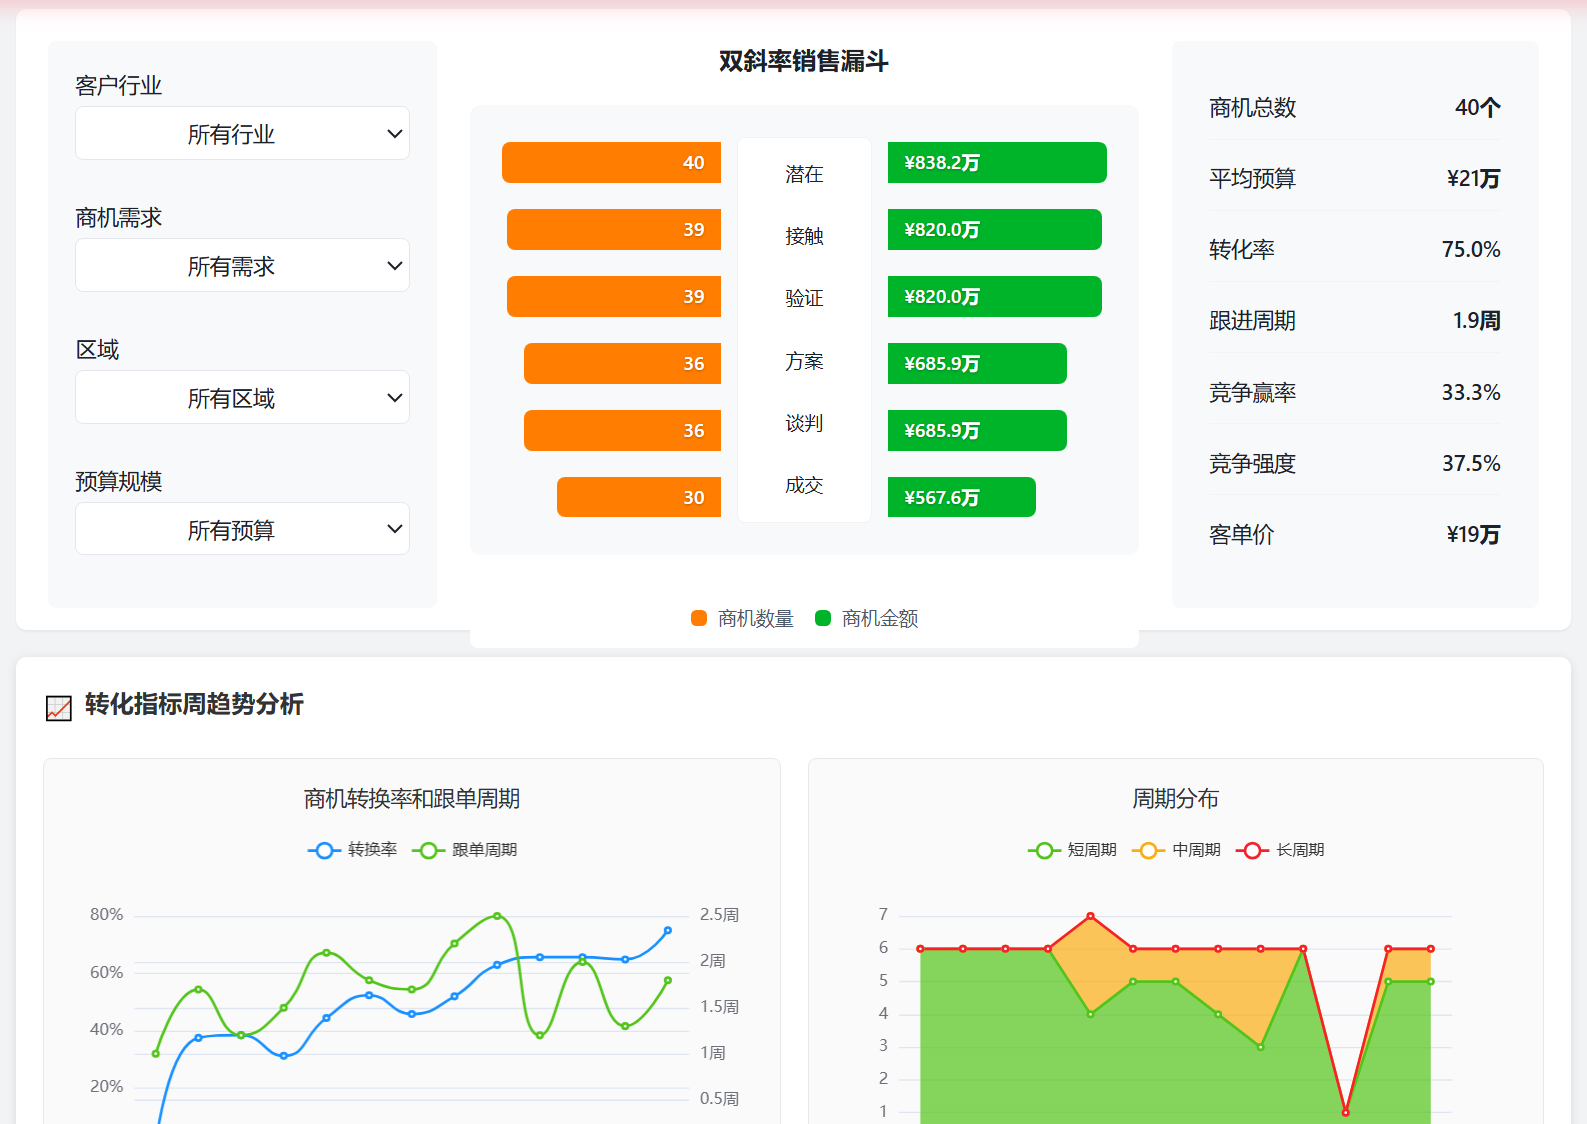The width and height of the screenshot is (1587, 1124).
Task: Toggle the 中周期 legend marker
Action: 1148,850
